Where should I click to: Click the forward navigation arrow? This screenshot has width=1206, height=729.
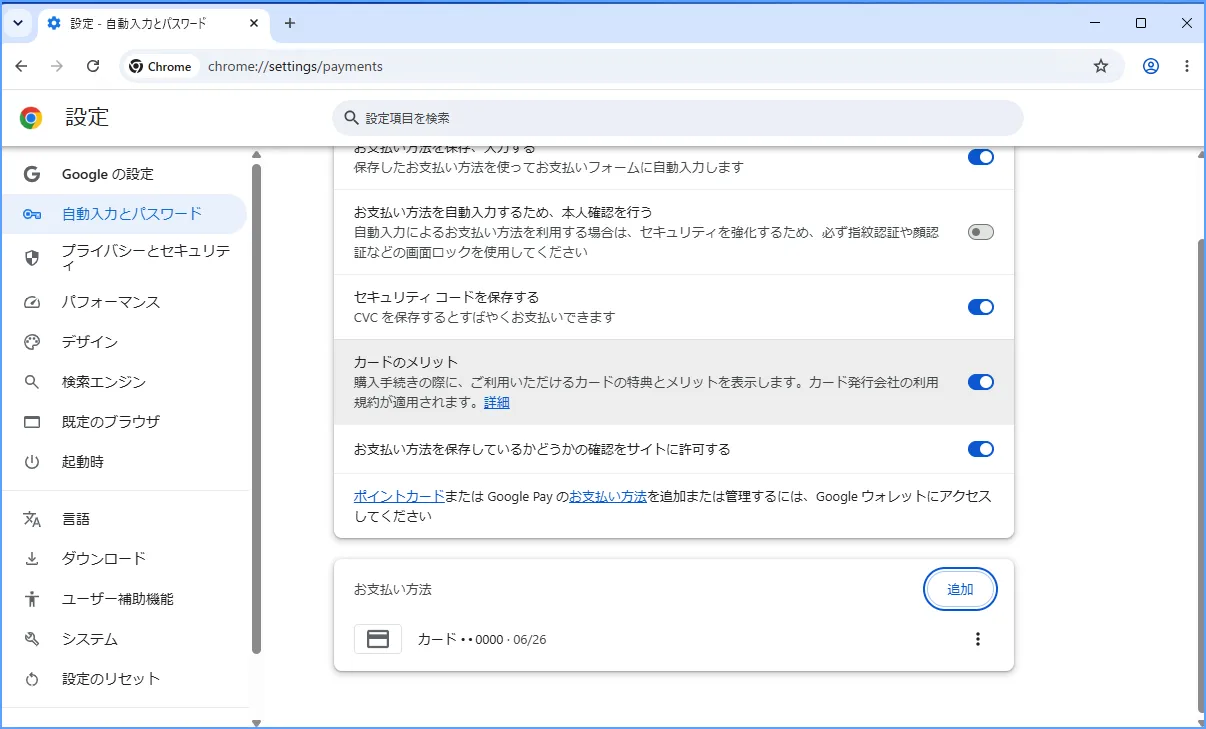point(57,66)
